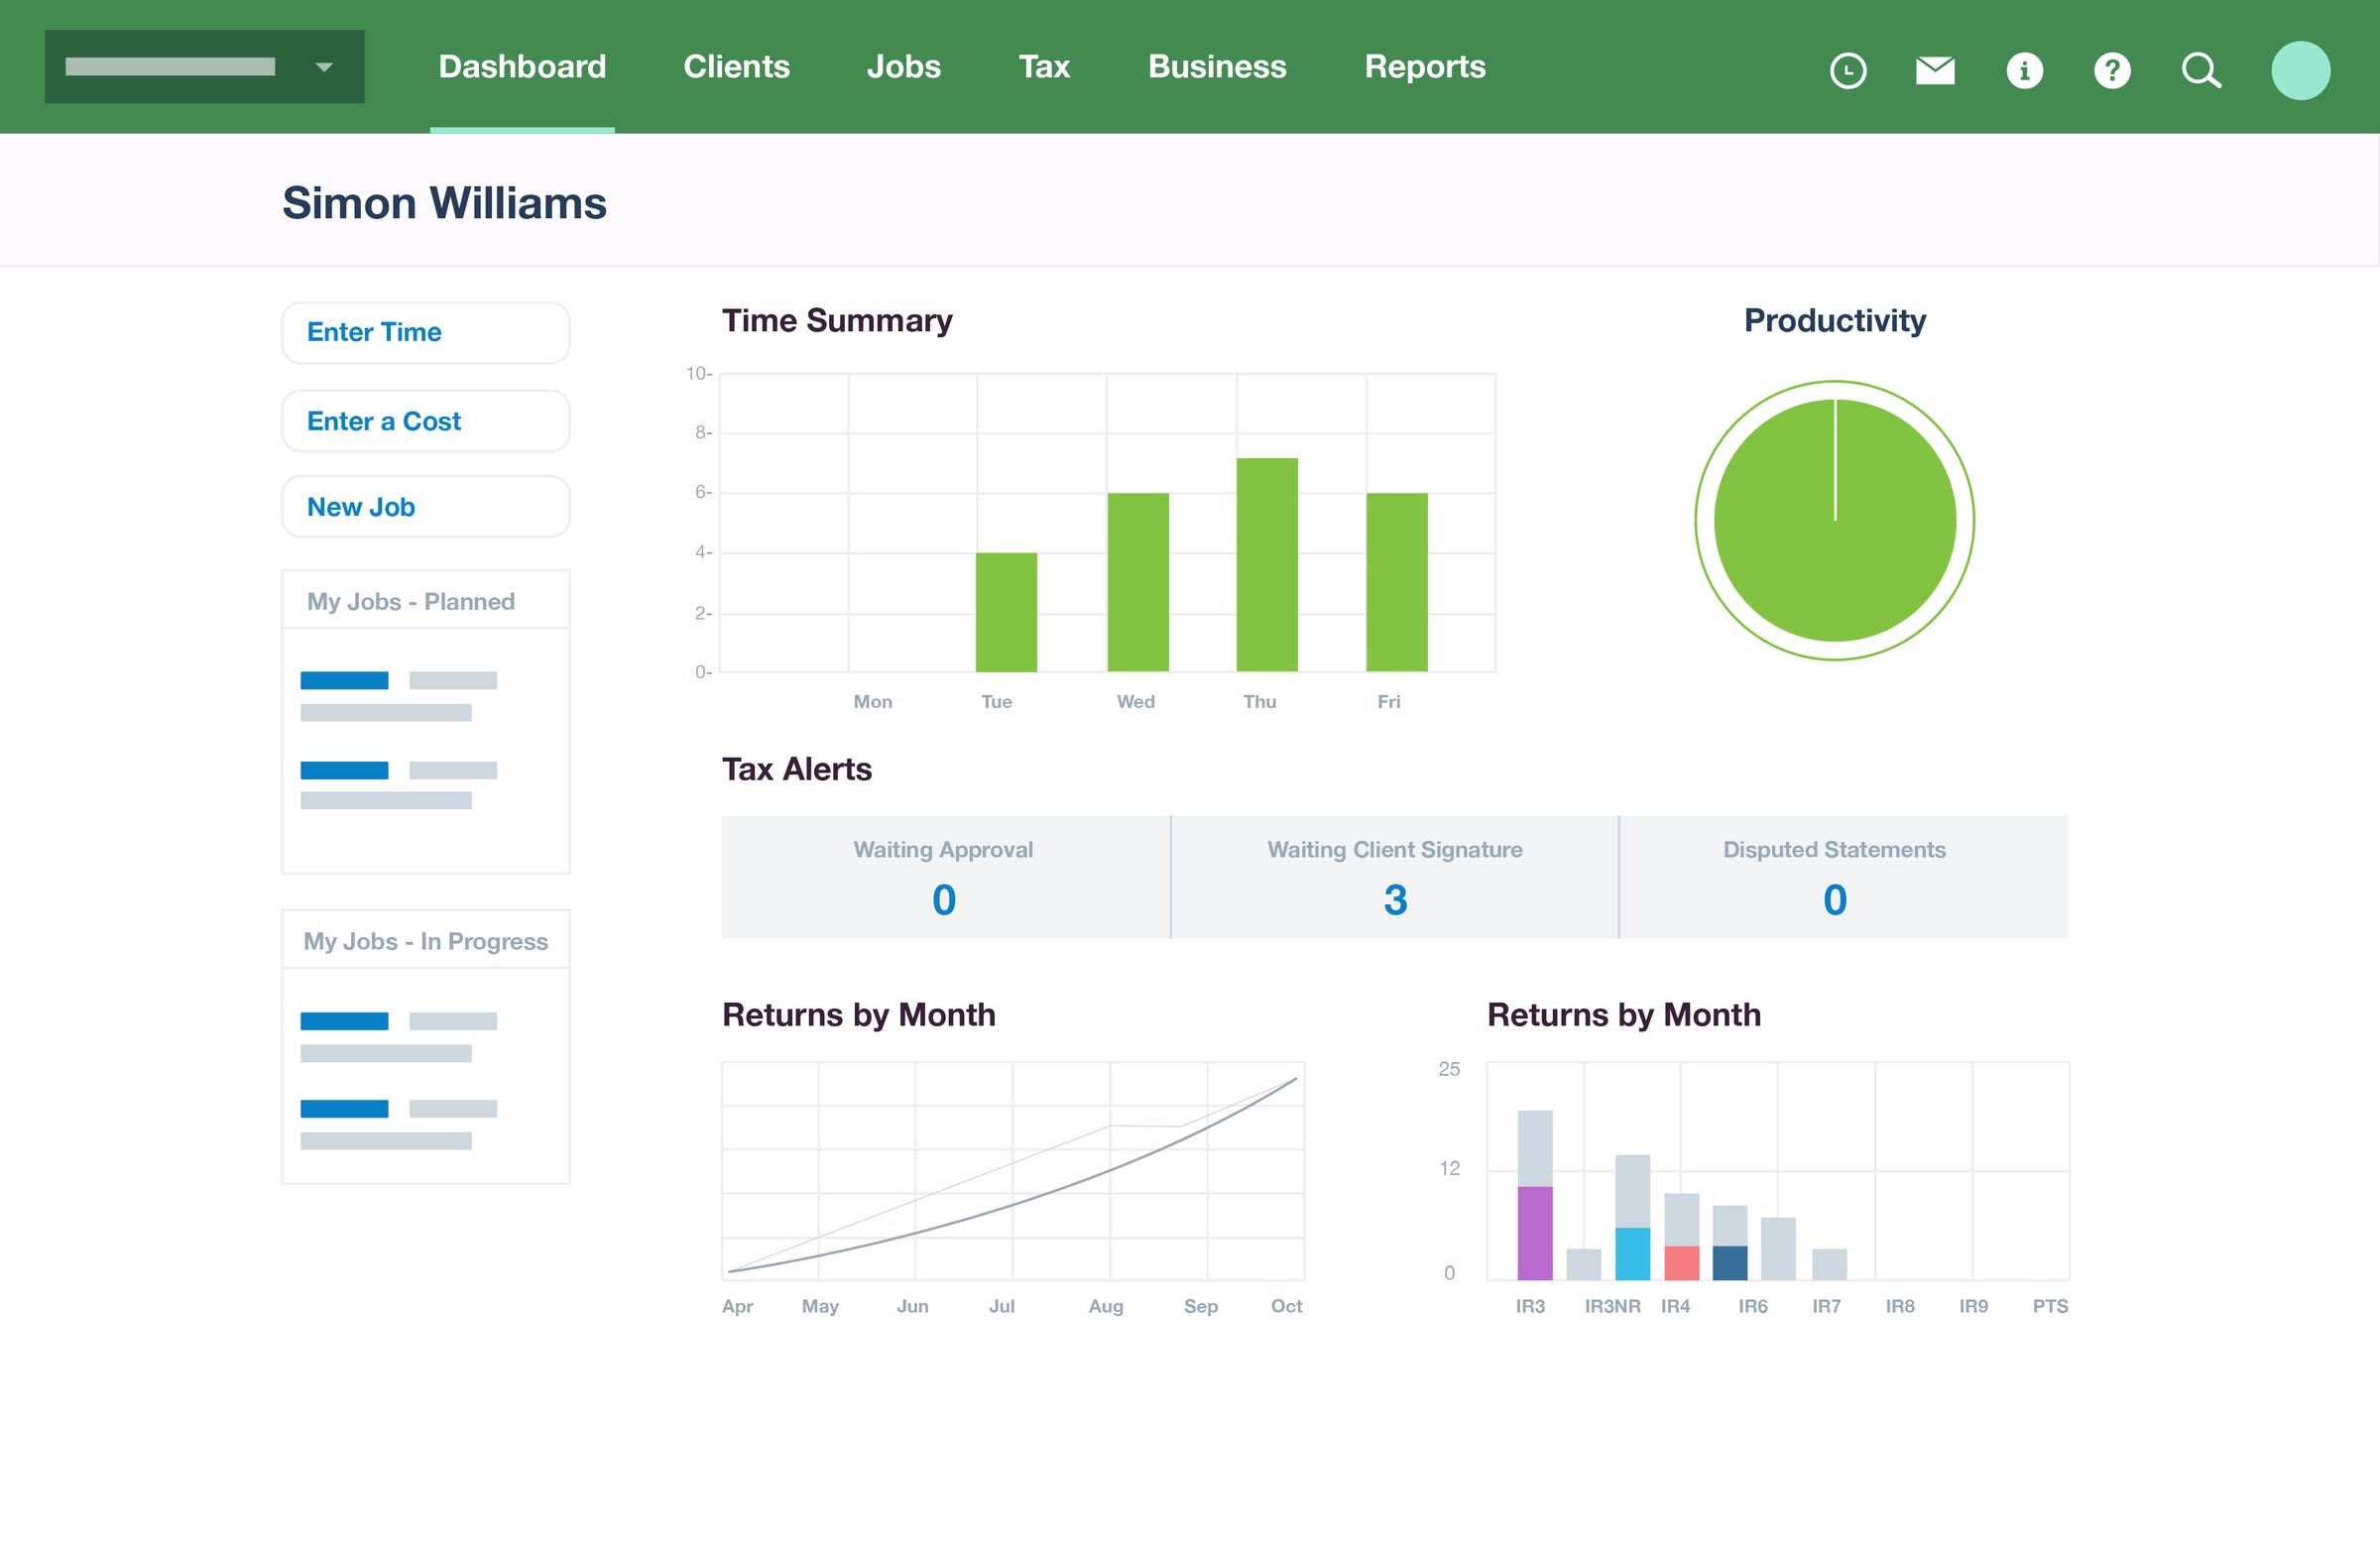Screen dimensions: 2380x1544
Task: Click the Enter Time button
Action: click(x=425, y=332)
